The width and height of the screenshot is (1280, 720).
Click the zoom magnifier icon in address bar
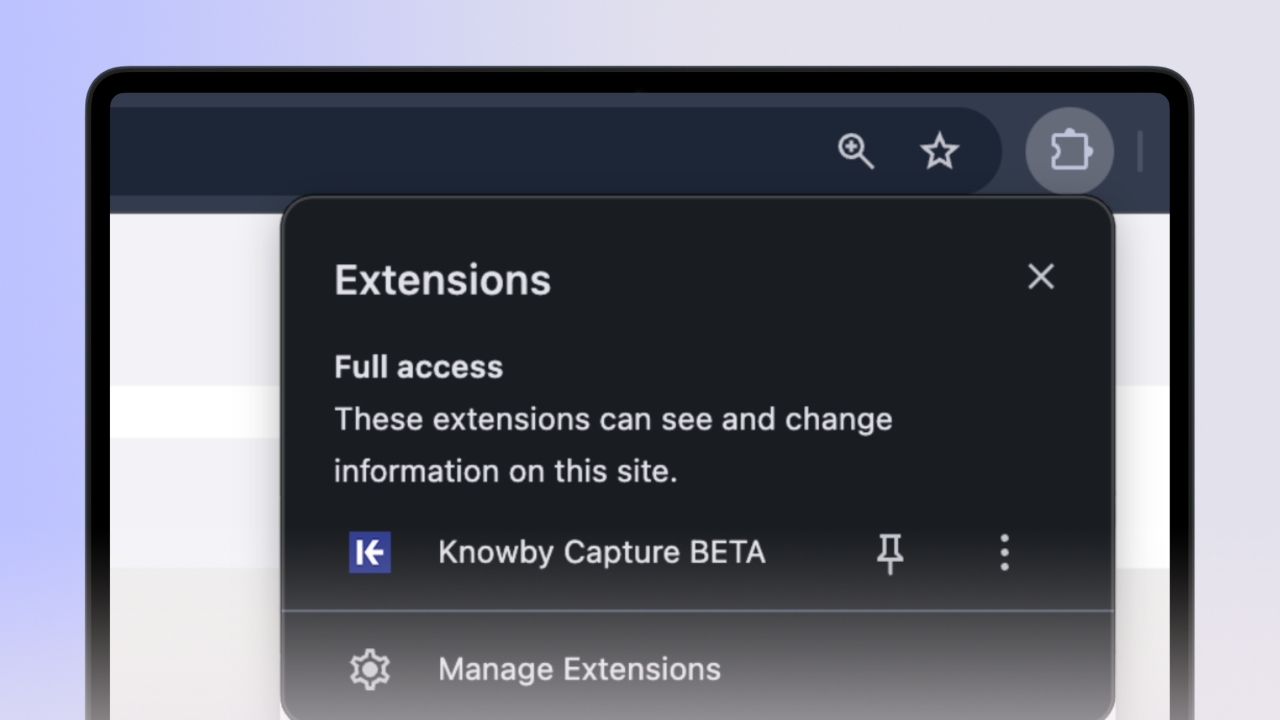pyautogui.click(x=856, y=152)
